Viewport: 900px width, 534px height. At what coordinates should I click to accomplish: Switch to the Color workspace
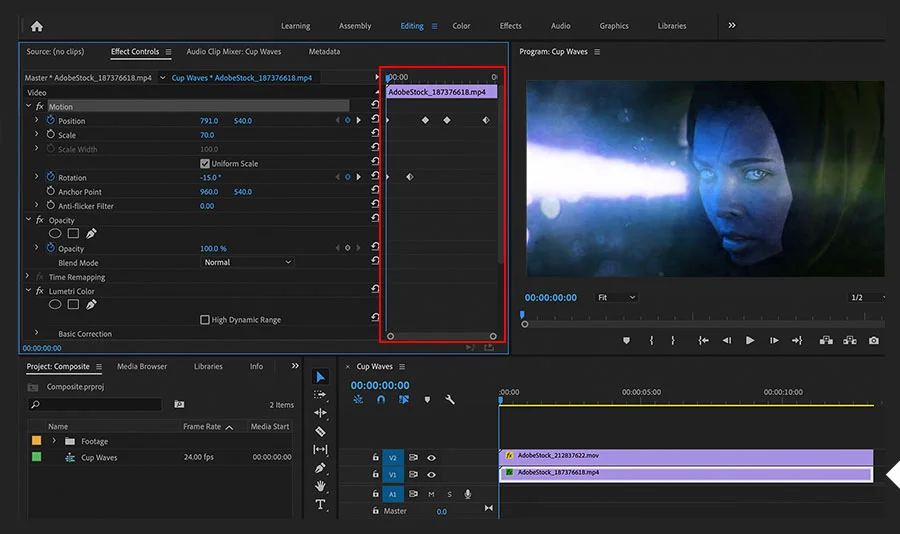tap(461, 26)
